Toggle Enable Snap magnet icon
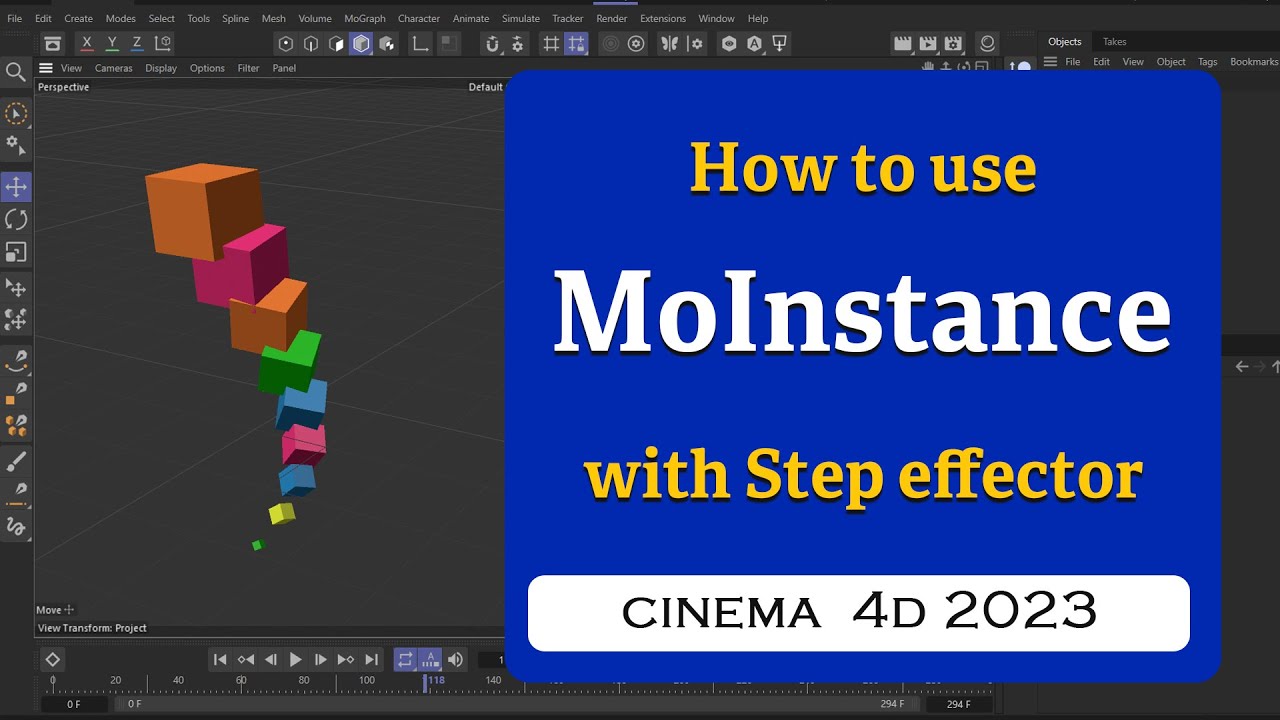The width and height of the screenshot is (1280, 720). point(492,43)
